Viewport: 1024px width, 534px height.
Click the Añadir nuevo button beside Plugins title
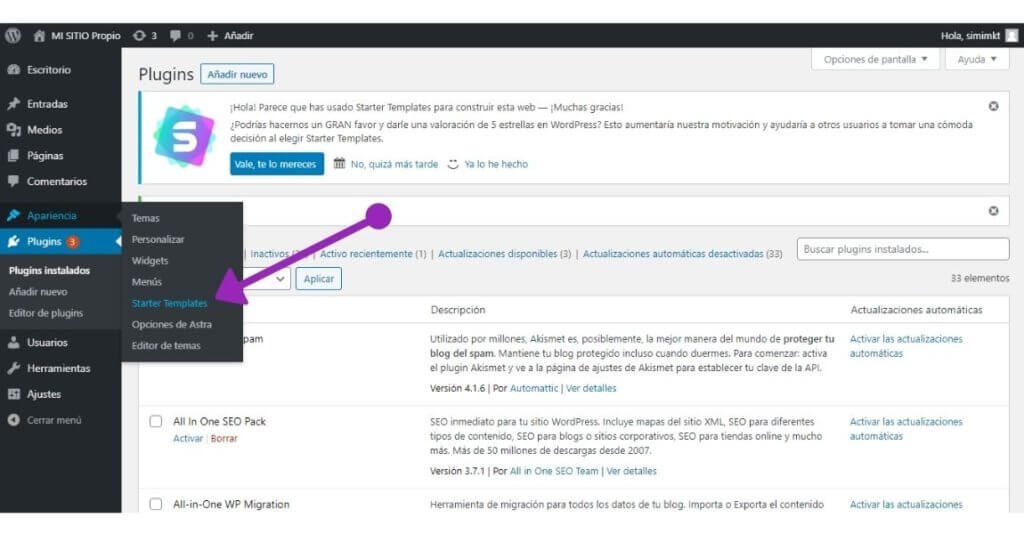coord(237,74)
